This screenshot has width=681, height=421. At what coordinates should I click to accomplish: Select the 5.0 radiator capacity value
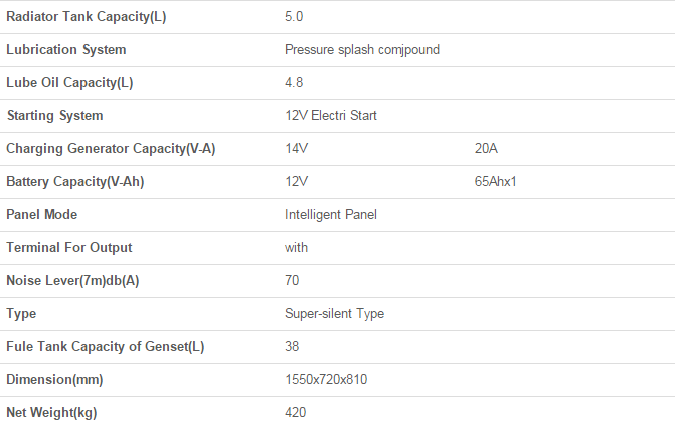pos(294,17)
